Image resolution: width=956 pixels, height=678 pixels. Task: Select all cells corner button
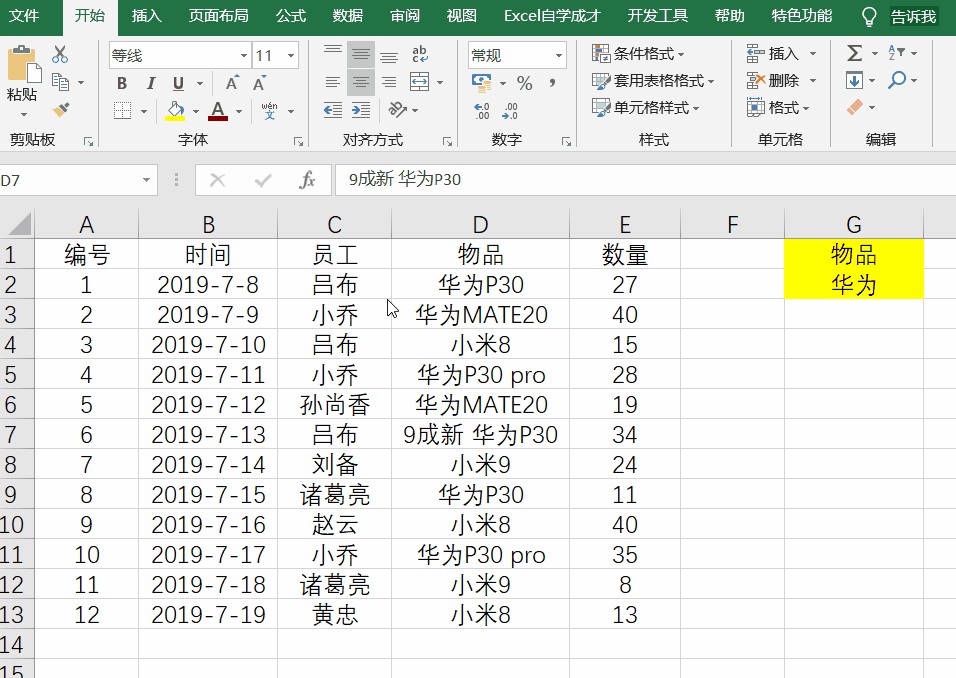pos(18,224)
